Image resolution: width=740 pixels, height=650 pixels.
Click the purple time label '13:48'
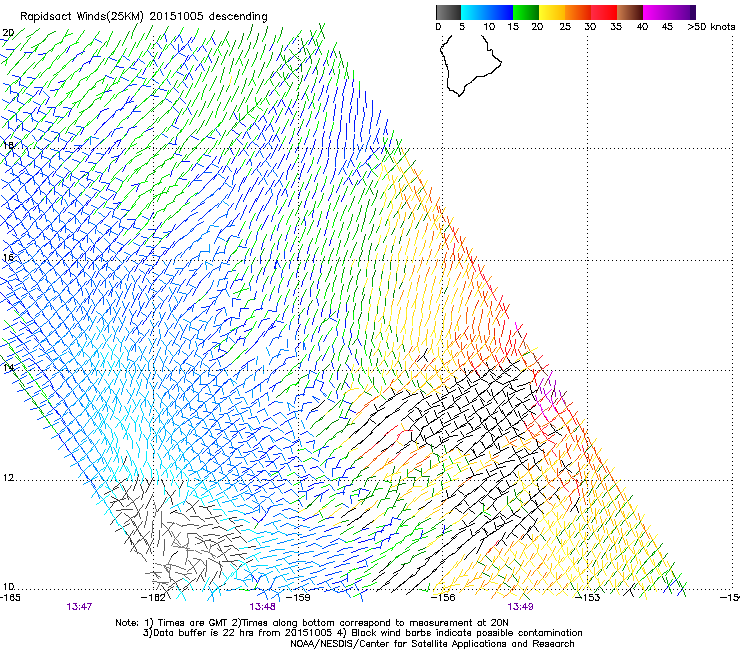[262, 607]
